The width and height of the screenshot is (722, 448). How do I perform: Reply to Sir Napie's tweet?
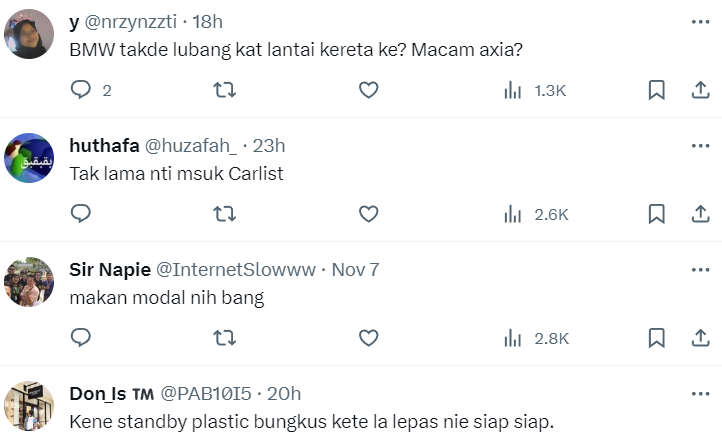[x=82, y=338]
